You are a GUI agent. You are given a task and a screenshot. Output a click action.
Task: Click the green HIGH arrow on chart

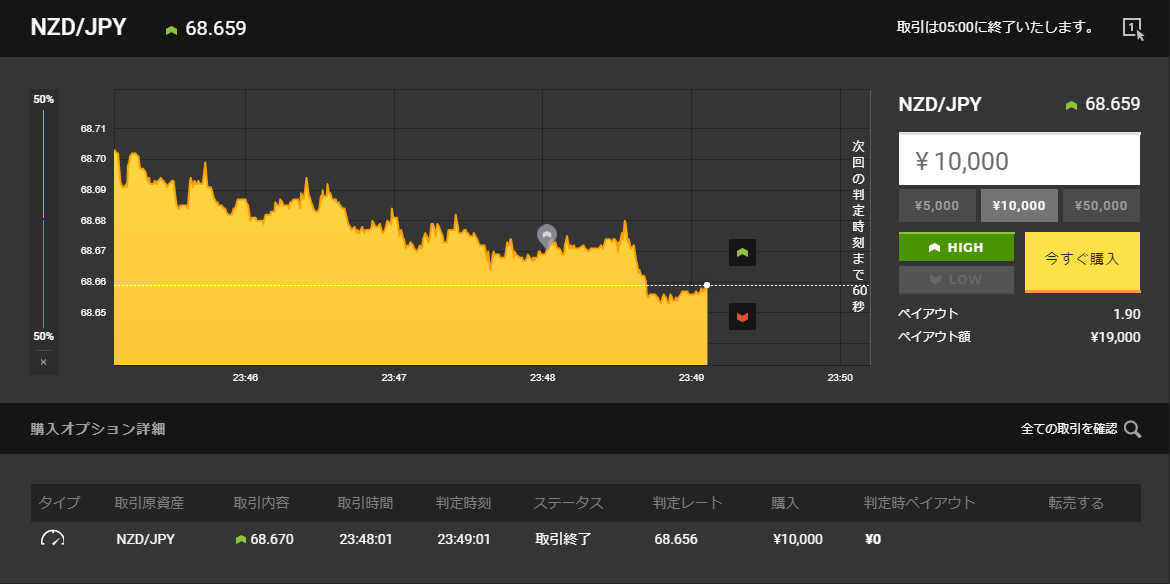pyautogui.click(x=742, y=253)
